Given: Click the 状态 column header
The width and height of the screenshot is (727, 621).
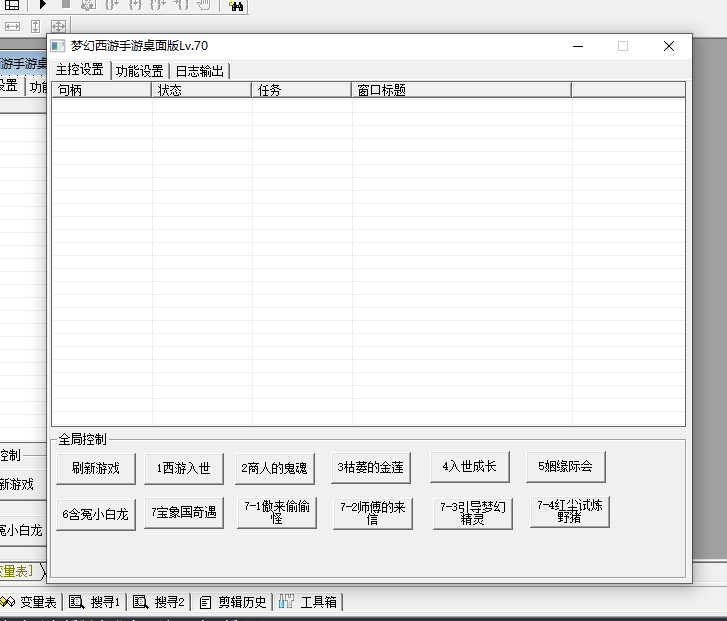Looking at the screenshot, I should 202,90.
